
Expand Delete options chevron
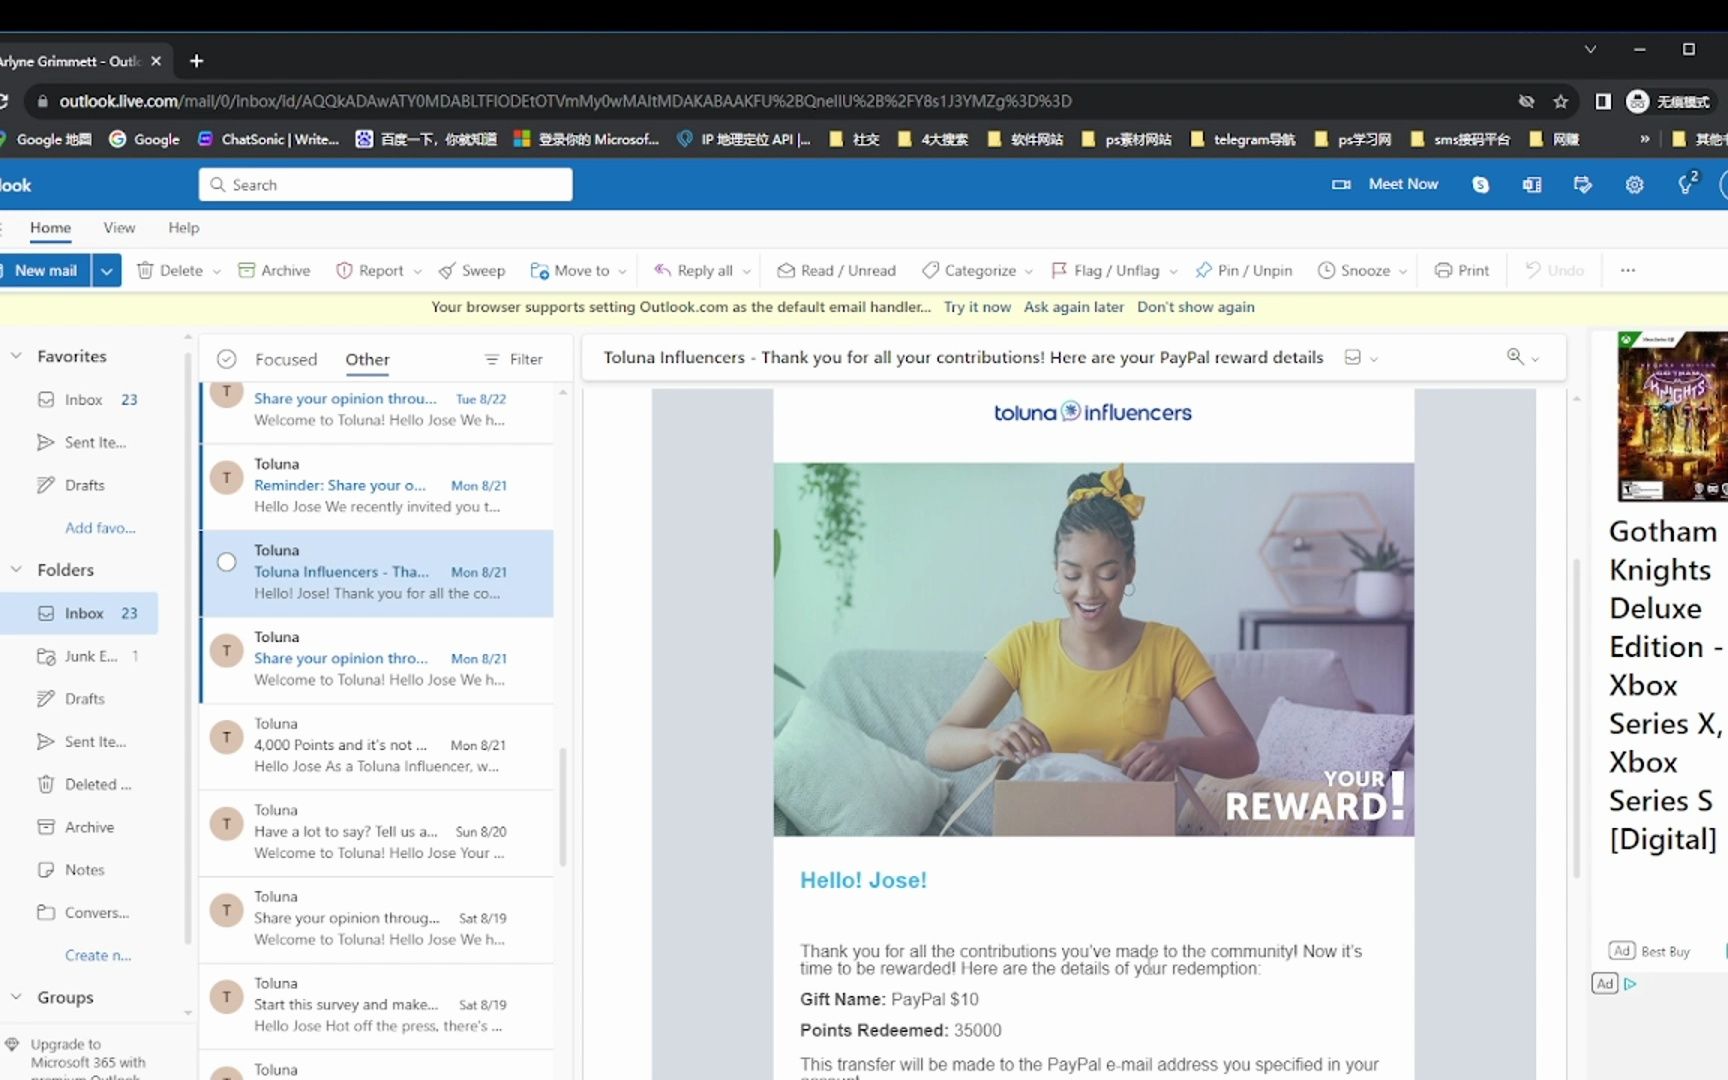216,271
